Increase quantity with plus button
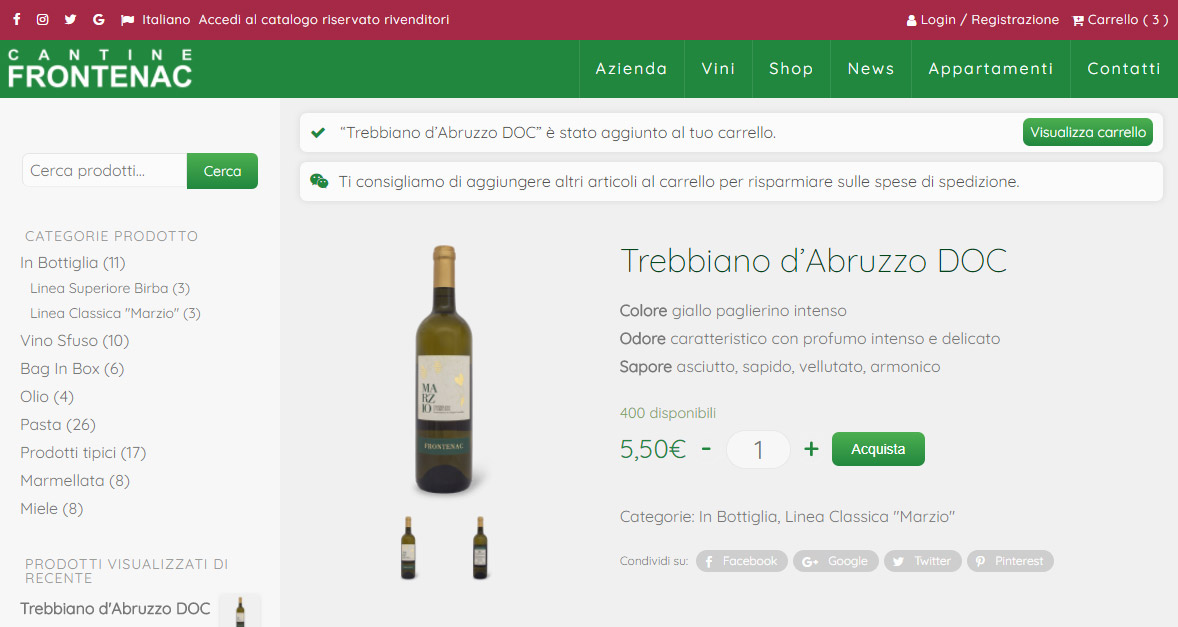The width and height of the screenshot is (1178, 627). (811, 449)
